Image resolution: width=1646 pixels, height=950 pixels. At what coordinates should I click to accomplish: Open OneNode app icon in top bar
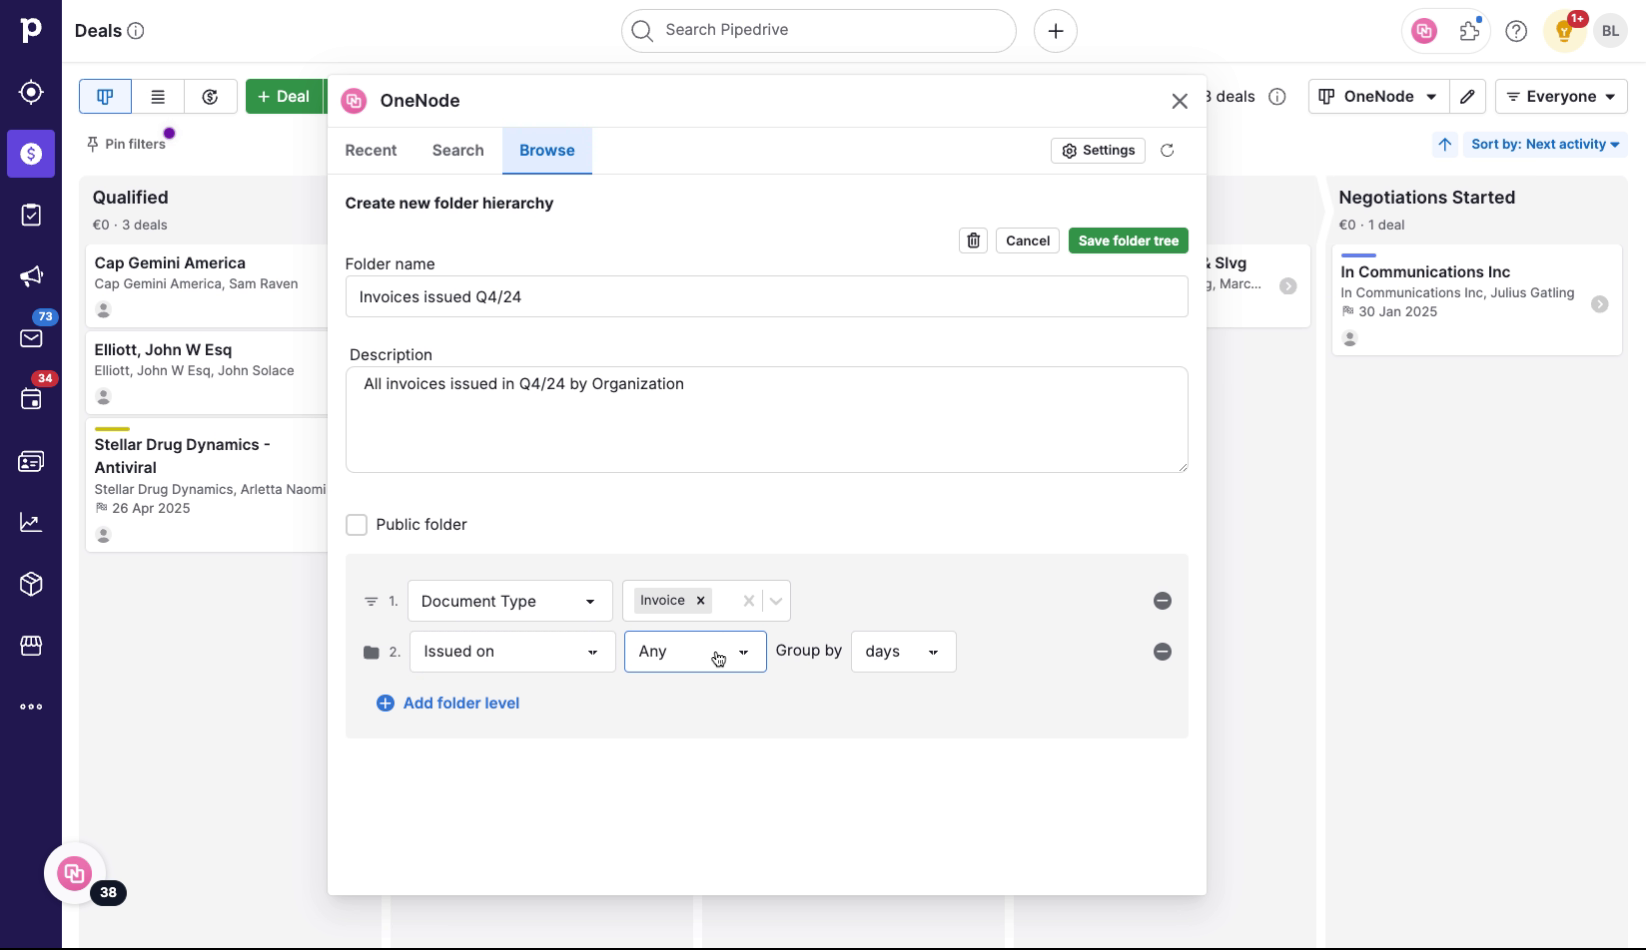1424,31
